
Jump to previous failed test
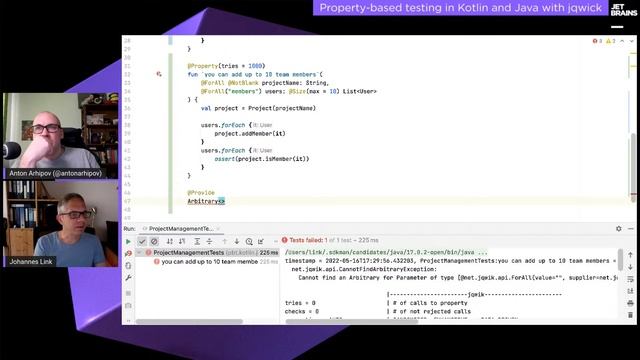(x=224, y=241)
